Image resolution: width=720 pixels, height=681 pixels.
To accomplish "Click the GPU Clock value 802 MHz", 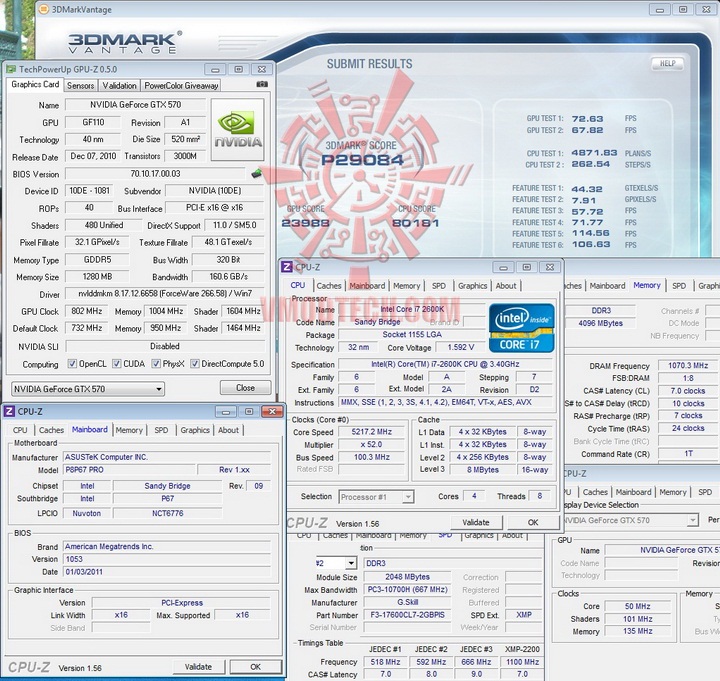I will click(87, 311).
